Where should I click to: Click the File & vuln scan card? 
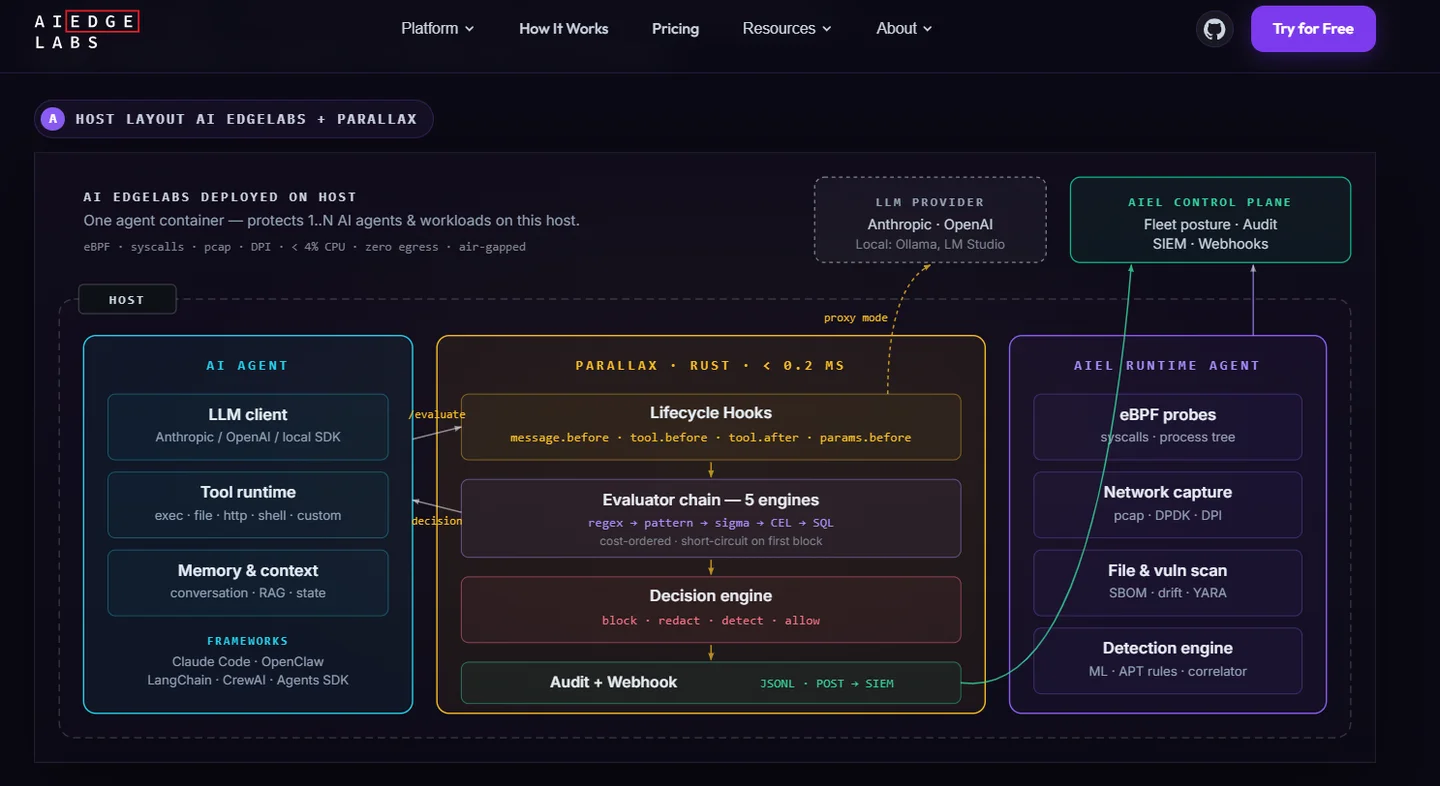[x=1168, y=583]
